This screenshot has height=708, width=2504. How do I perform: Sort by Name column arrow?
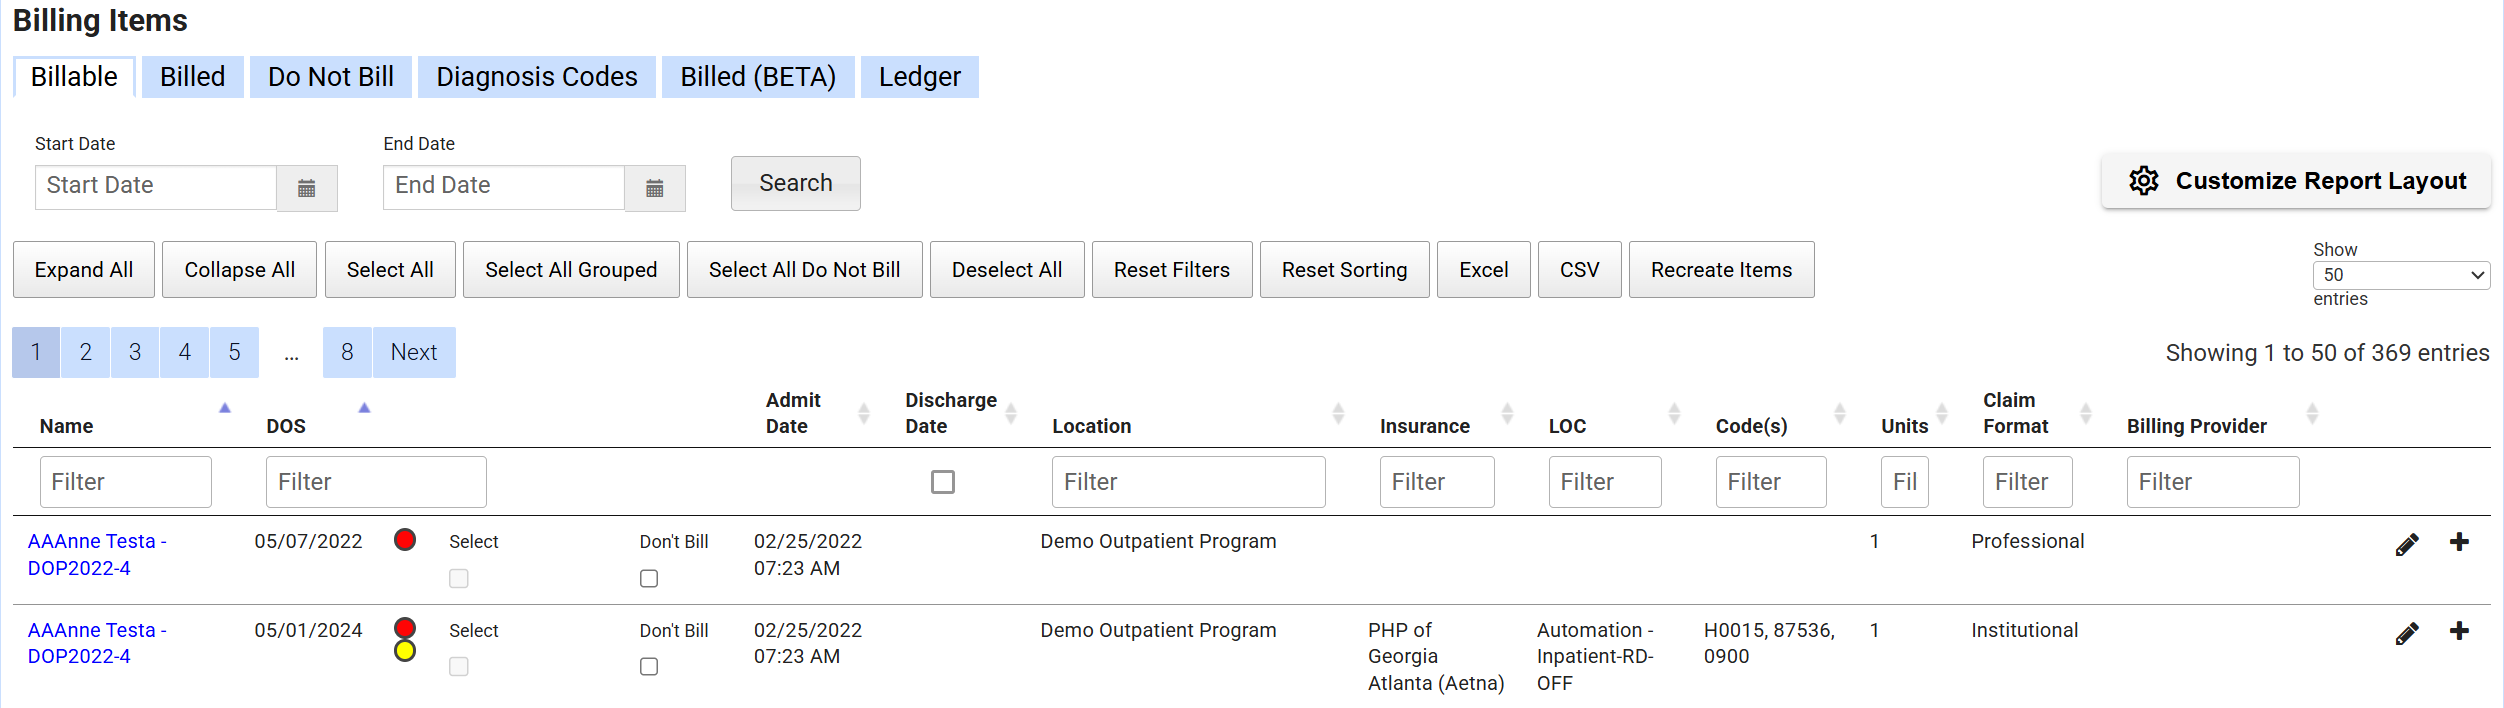pos(225,408)
